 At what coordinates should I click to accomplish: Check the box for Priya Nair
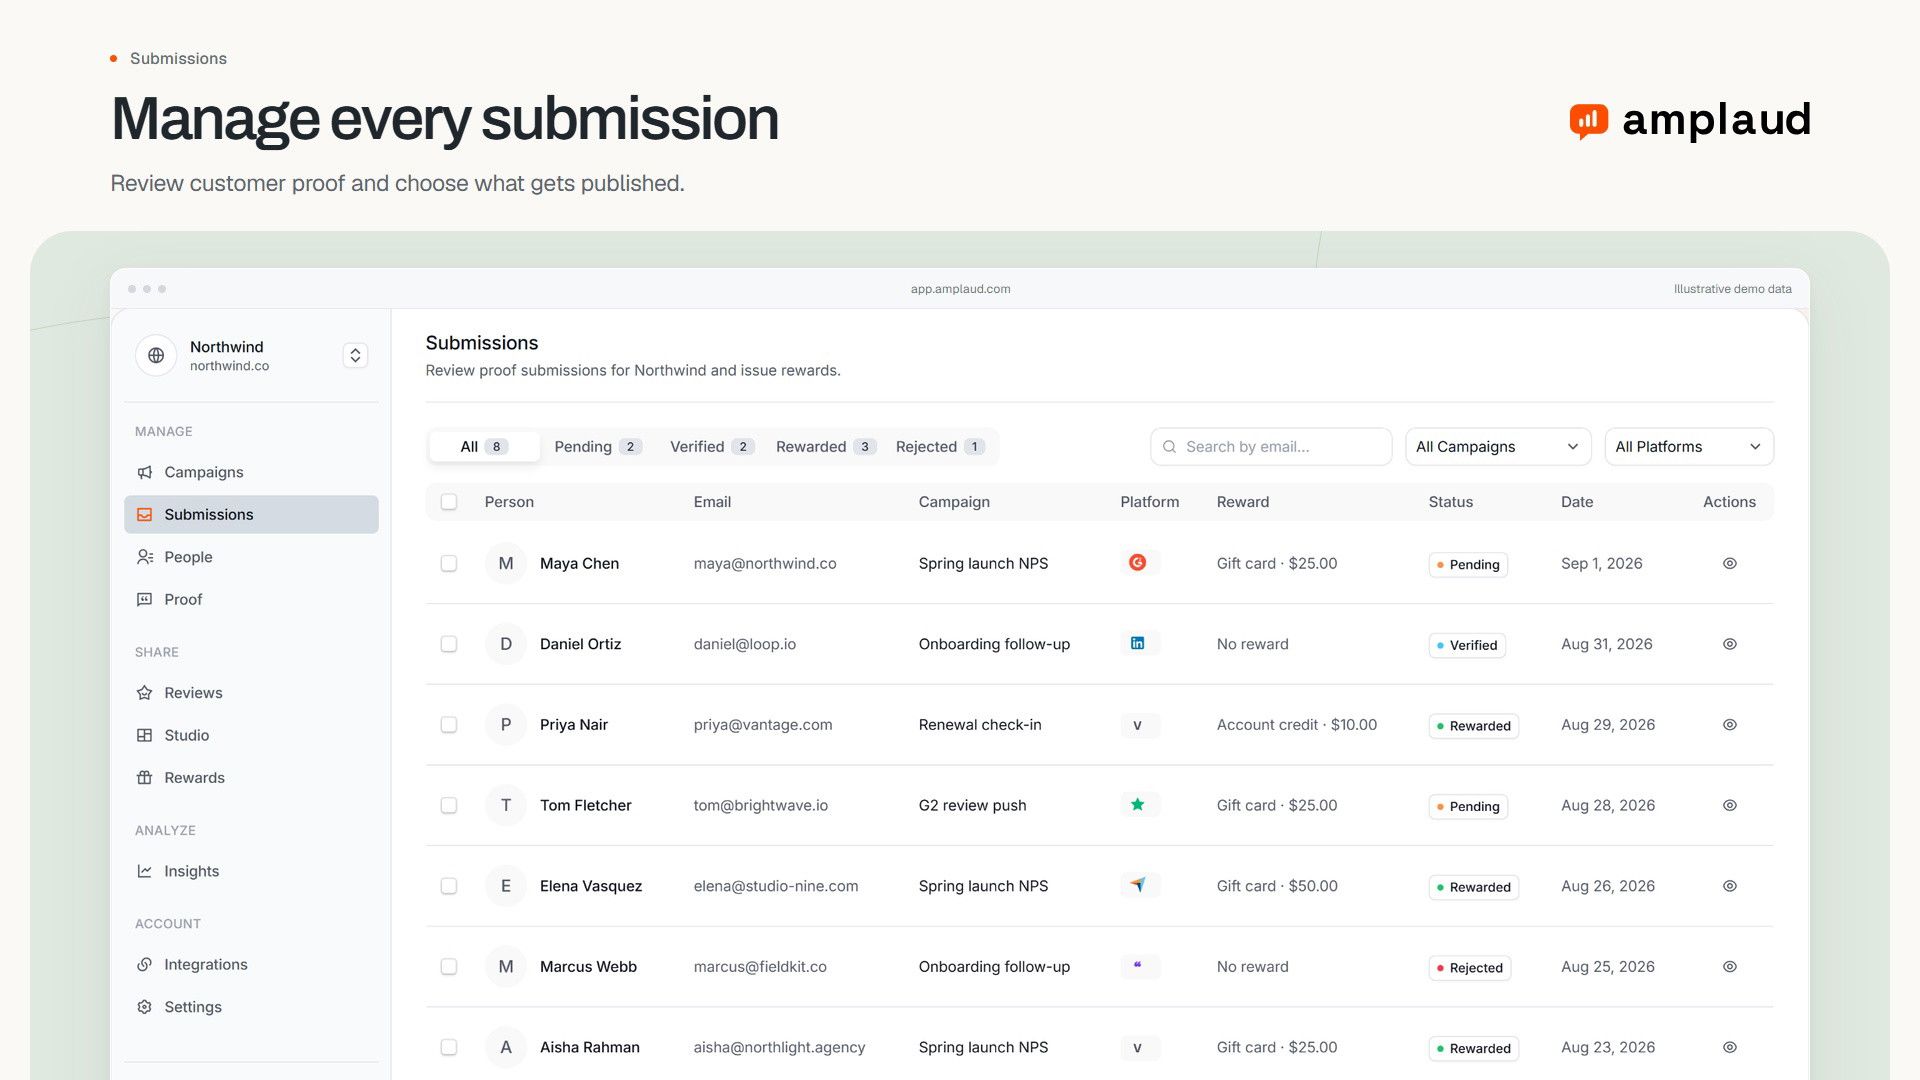[449, 725]
